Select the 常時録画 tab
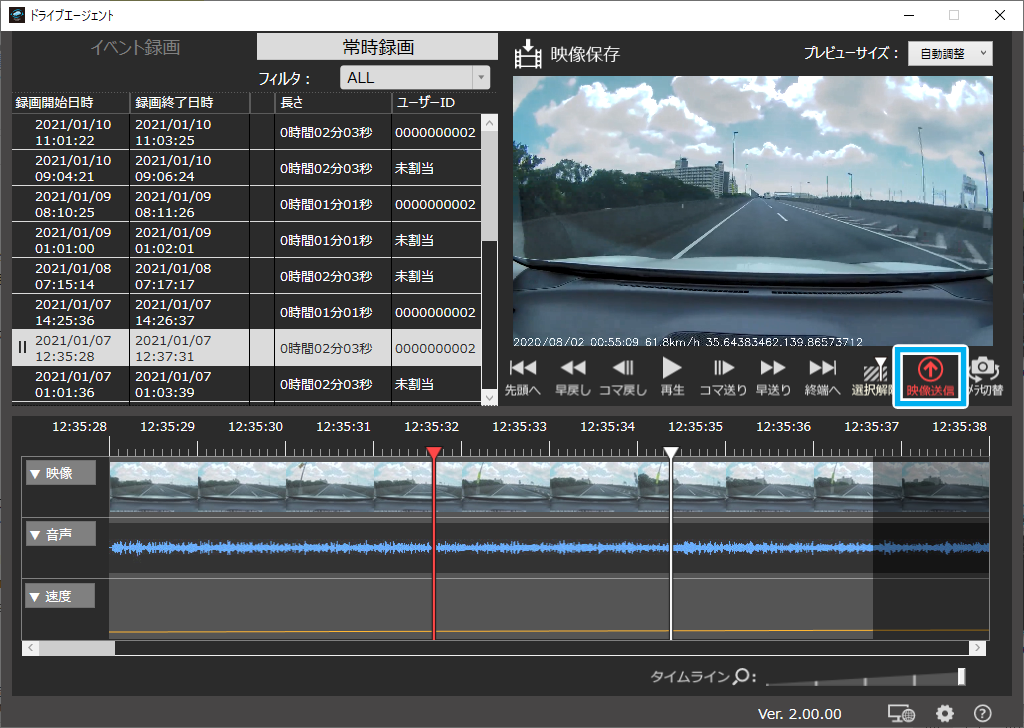 coord(377,47)
